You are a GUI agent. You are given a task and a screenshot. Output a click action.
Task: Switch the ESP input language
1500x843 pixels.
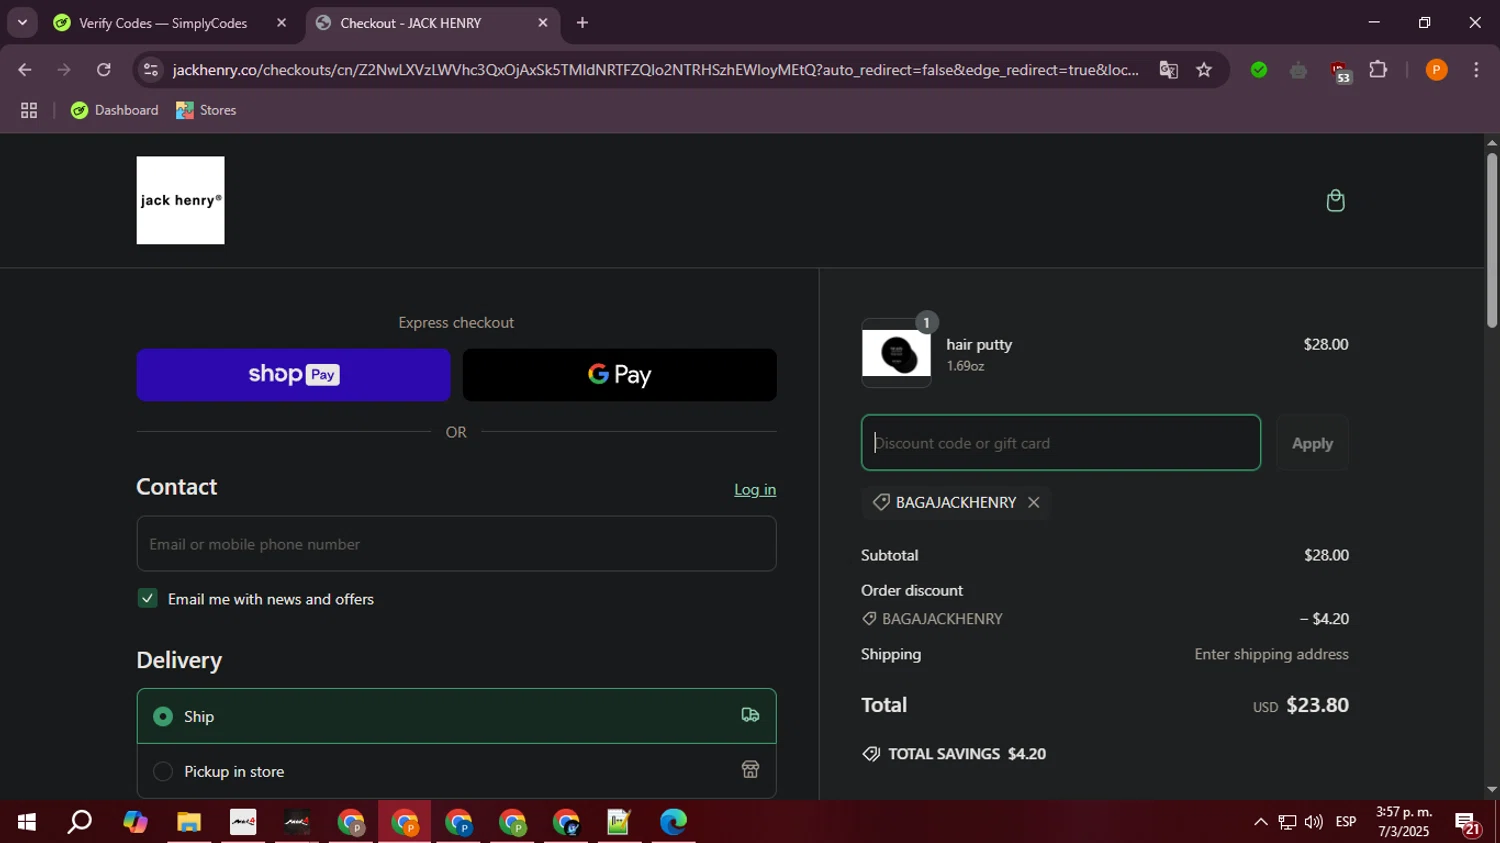pos(1346,822)
